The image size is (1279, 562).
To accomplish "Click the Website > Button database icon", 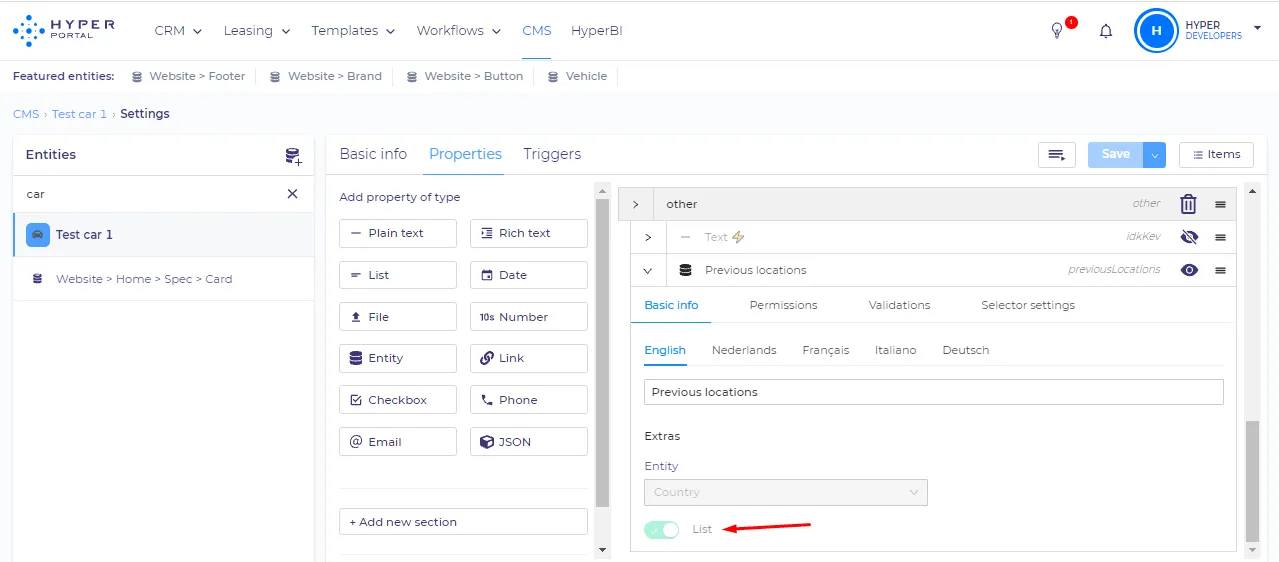I will coord(412,76).
